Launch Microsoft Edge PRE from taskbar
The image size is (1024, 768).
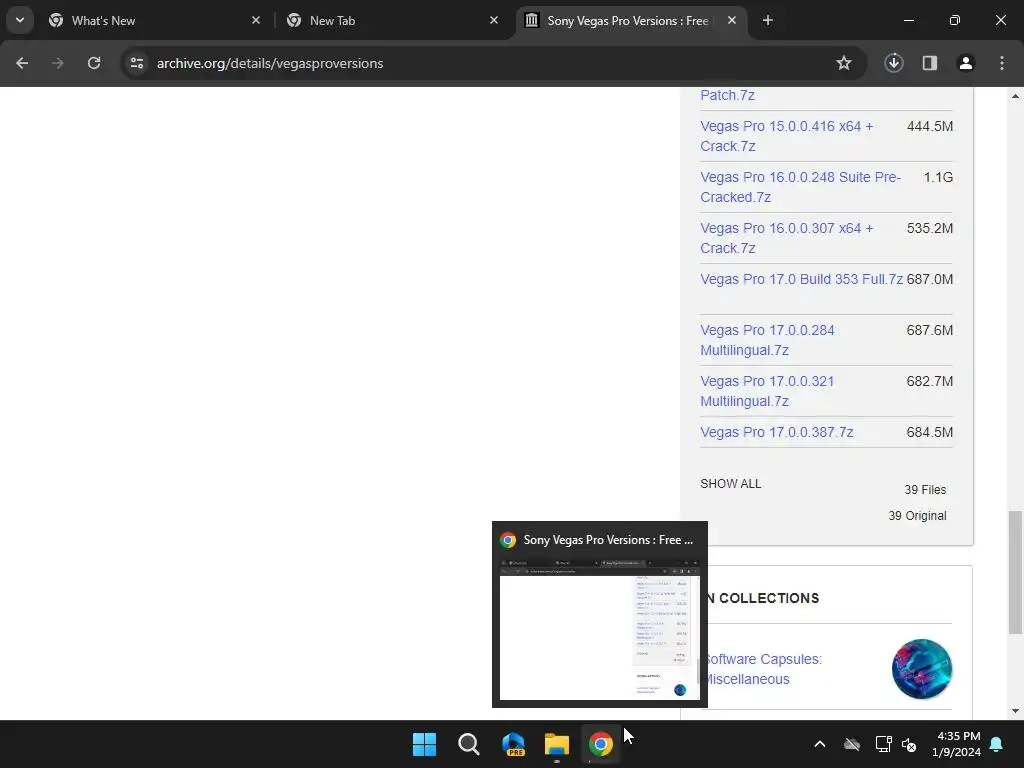513,744
